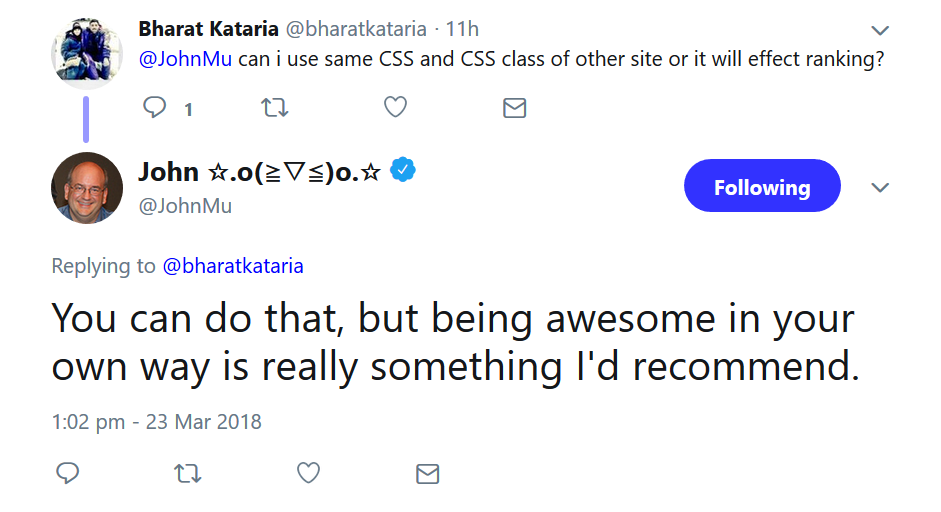Retweet John's reply tweet
This screenshot has width=941, height=512.
click(x=187, y=473)
